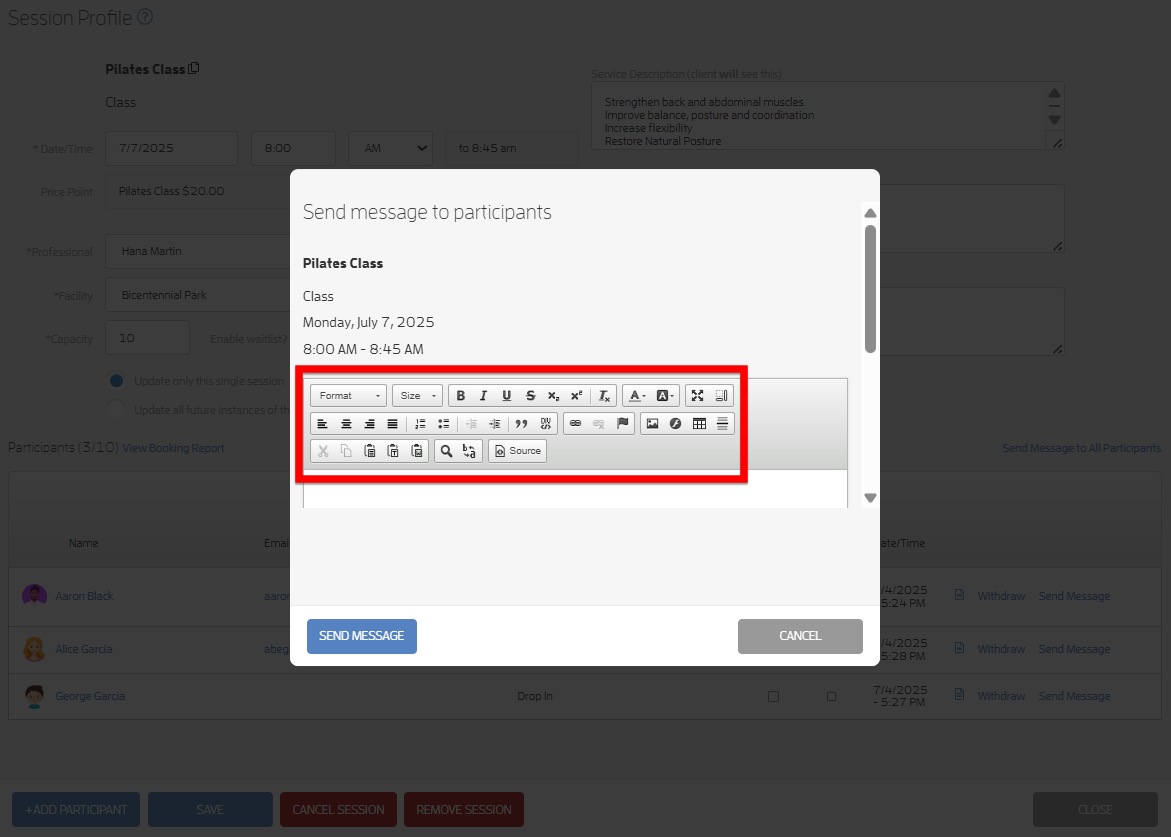Click Paste from Word icon

[x=417, y=451]
